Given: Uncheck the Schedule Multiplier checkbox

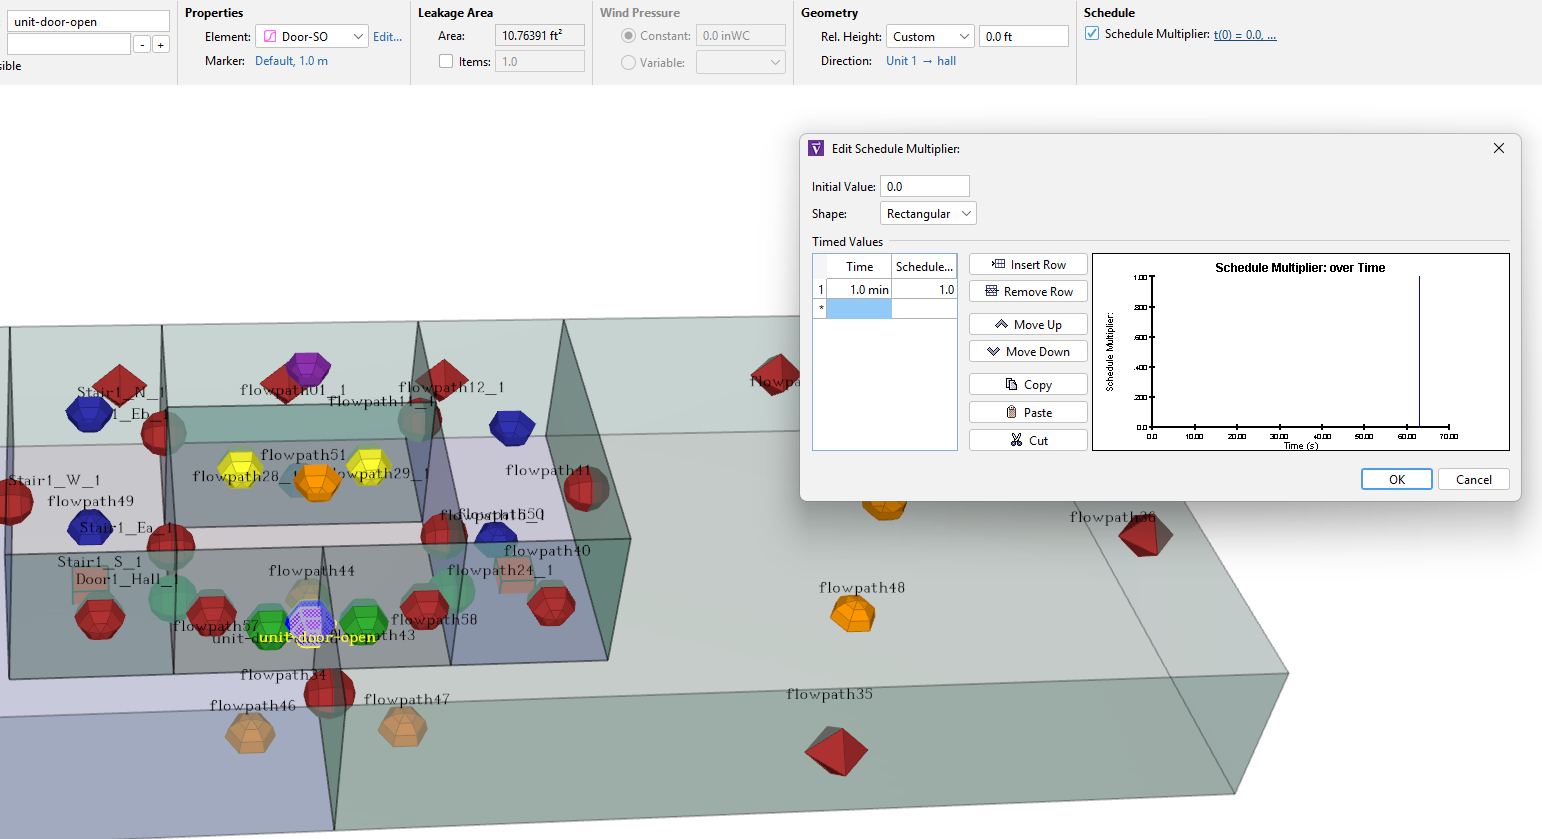Looking at the screenshot, I should click(x=1092, y=34).
